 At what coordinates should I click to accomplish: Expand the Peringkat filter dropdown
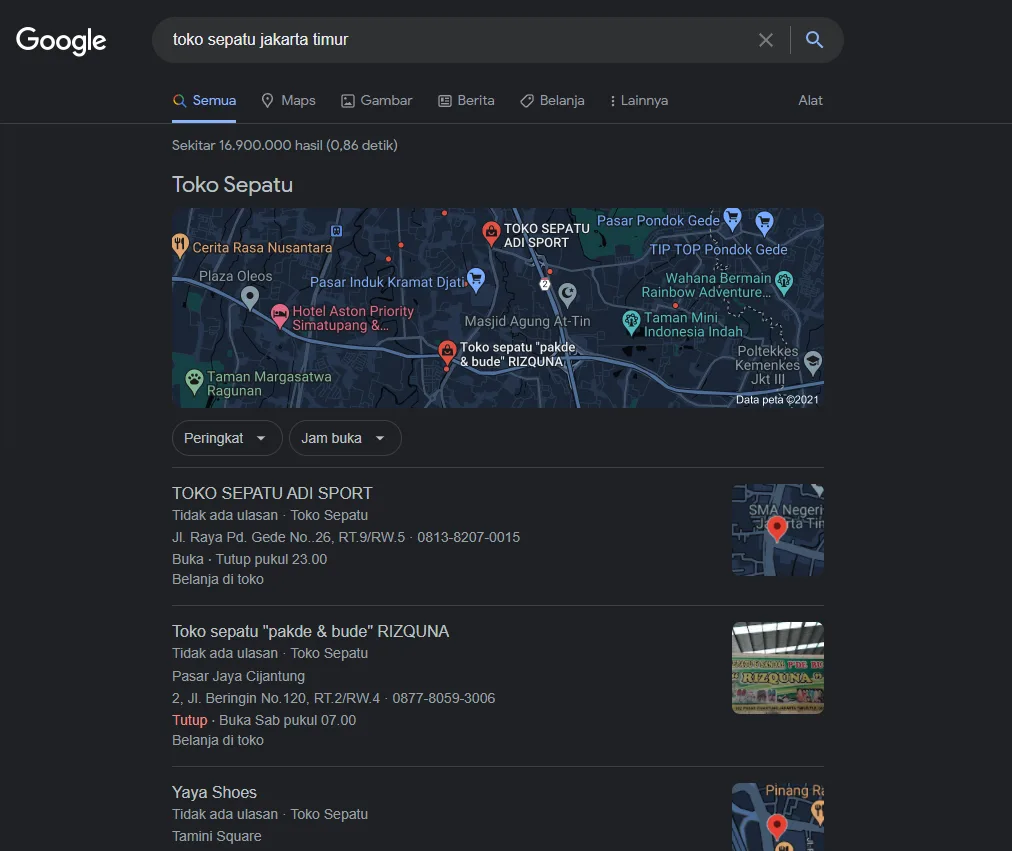(x=227, y=438)
